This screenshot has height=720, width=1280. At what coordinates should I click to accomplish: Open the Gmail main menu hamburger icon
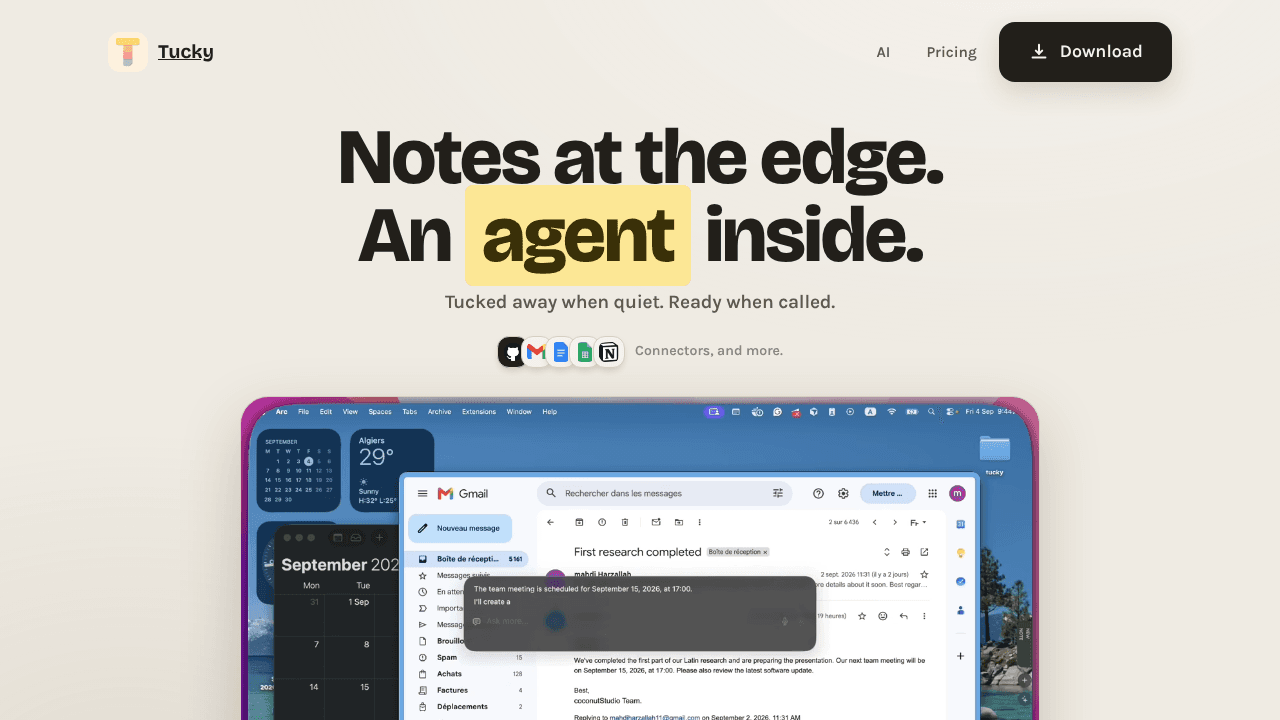point(422,493)
